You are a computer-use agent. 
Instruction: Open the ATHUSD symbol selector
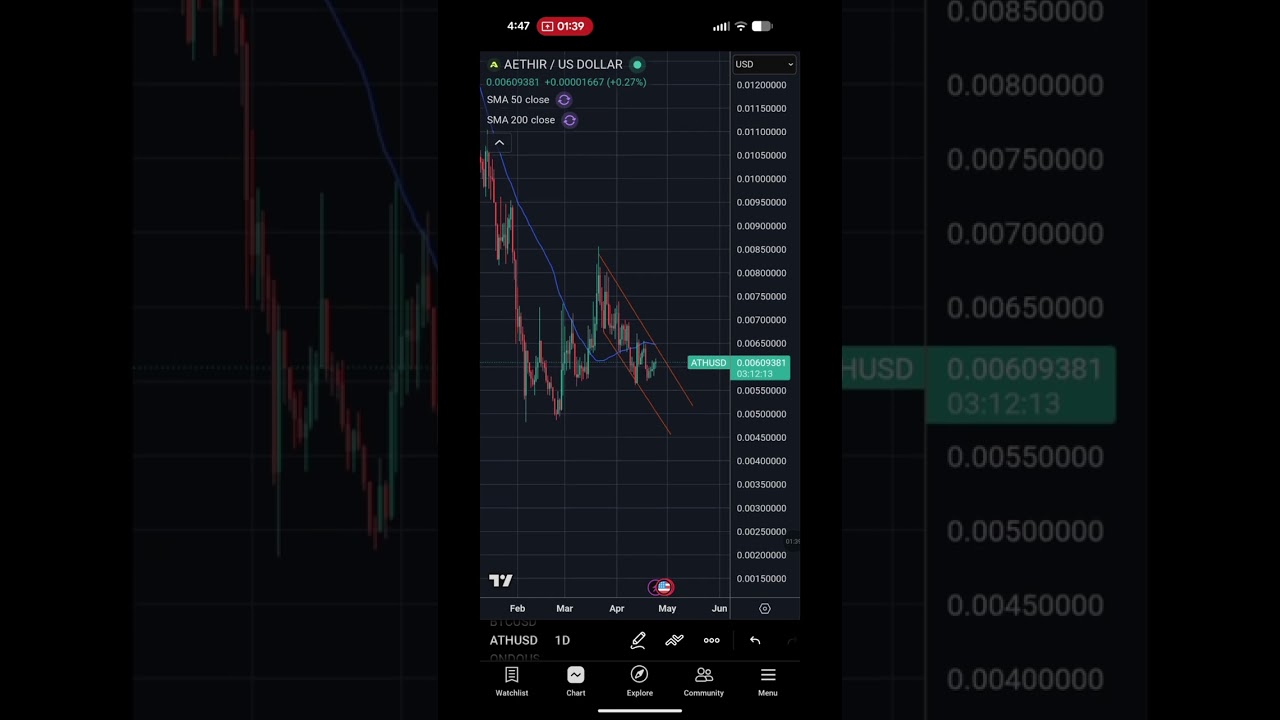click(514, 640)
